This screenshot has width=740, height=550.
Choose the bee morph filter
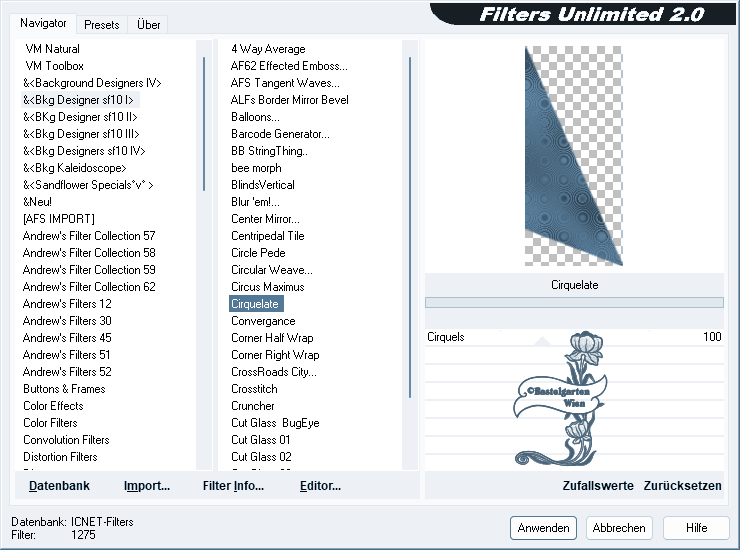pyautogui.click(x=256, y=168)
